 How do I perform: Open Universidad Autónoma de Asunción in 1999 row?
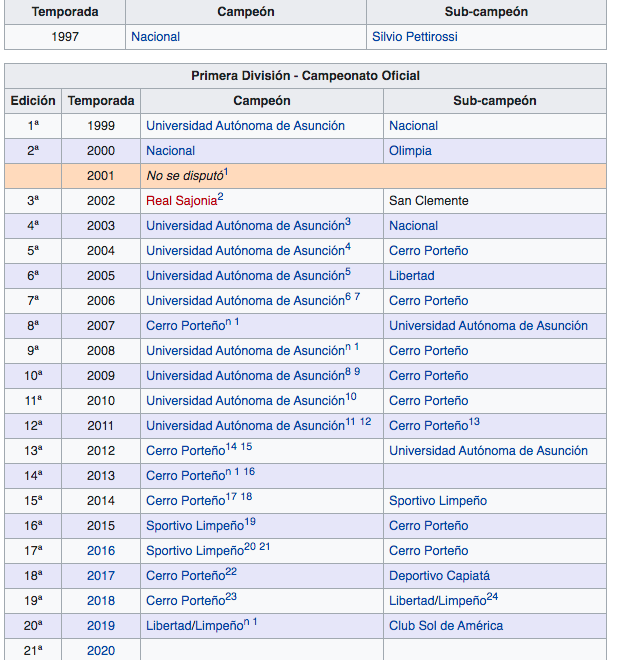pyautogui.click(x=245, y=126)
